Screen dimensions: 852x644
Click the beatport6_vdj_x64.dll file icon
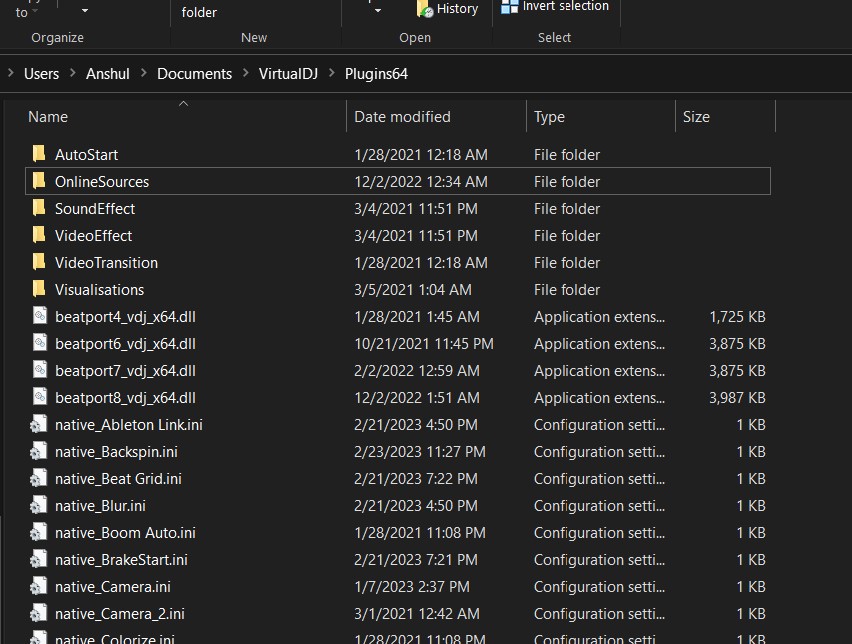point(40,343)
